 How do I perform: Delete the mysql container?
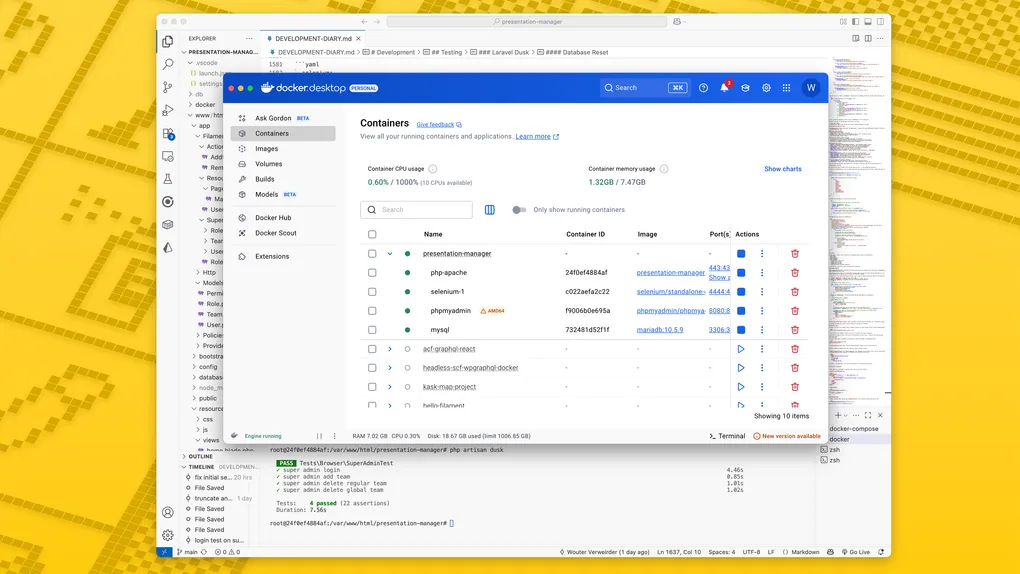(795, 330)
